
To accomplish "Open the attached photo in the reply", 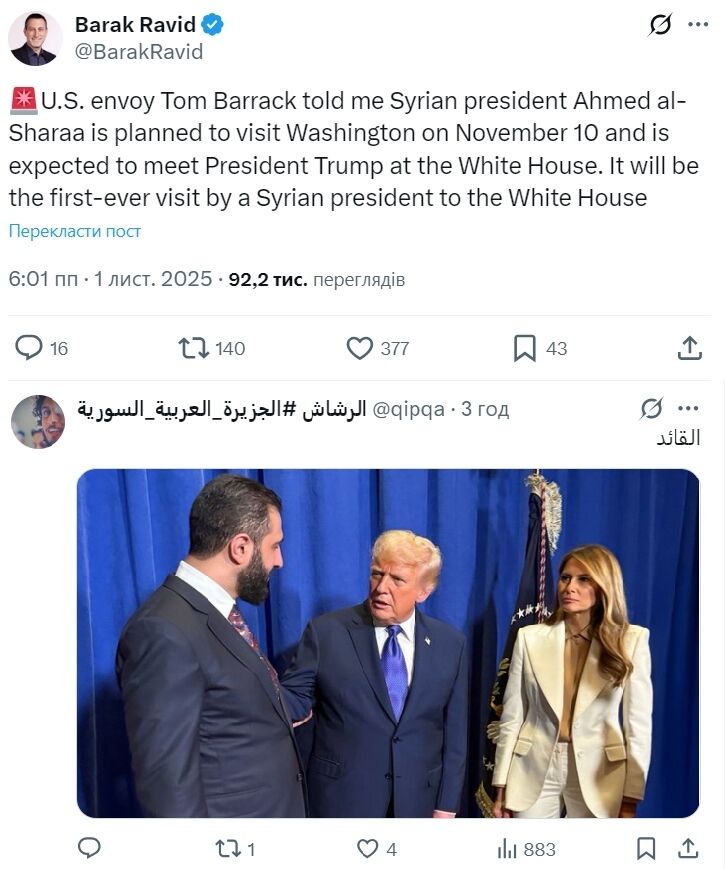I will [x=388, y=643].
